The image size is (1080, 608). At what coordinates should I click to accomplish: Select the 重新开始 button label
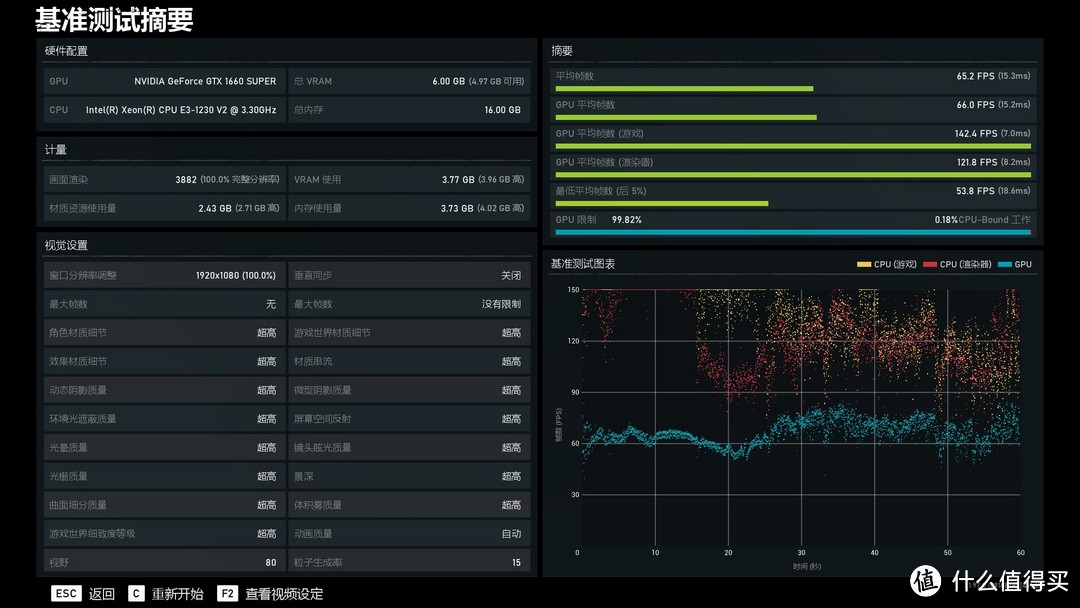[177, 594]
